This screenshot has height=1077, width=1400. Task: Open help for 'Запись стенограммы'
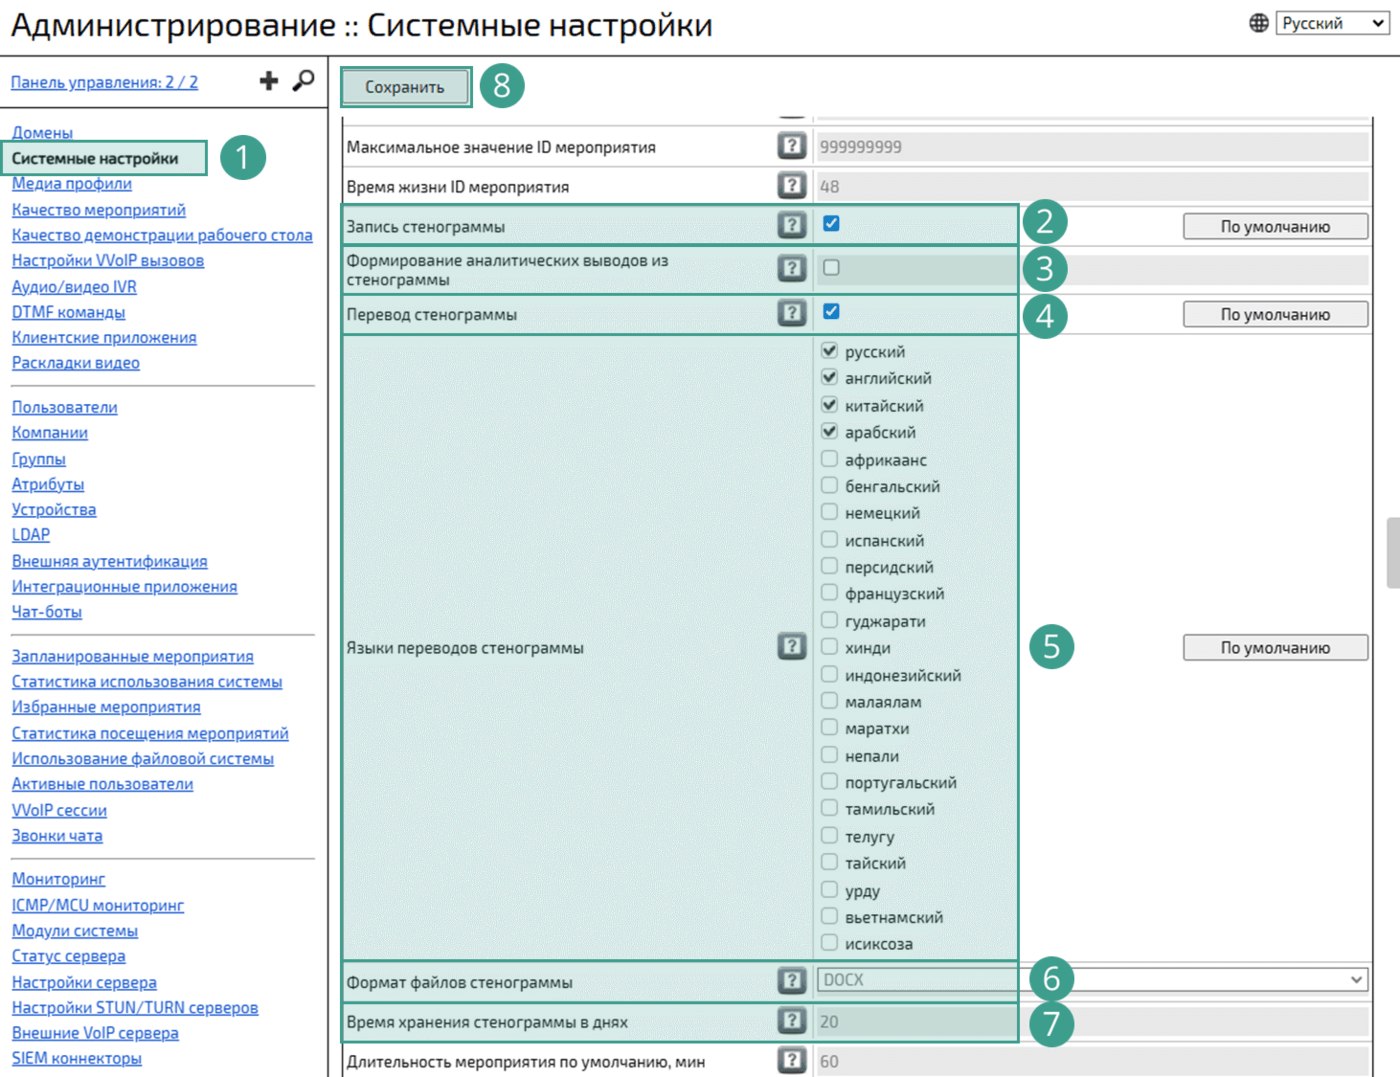tap(792, 225)
